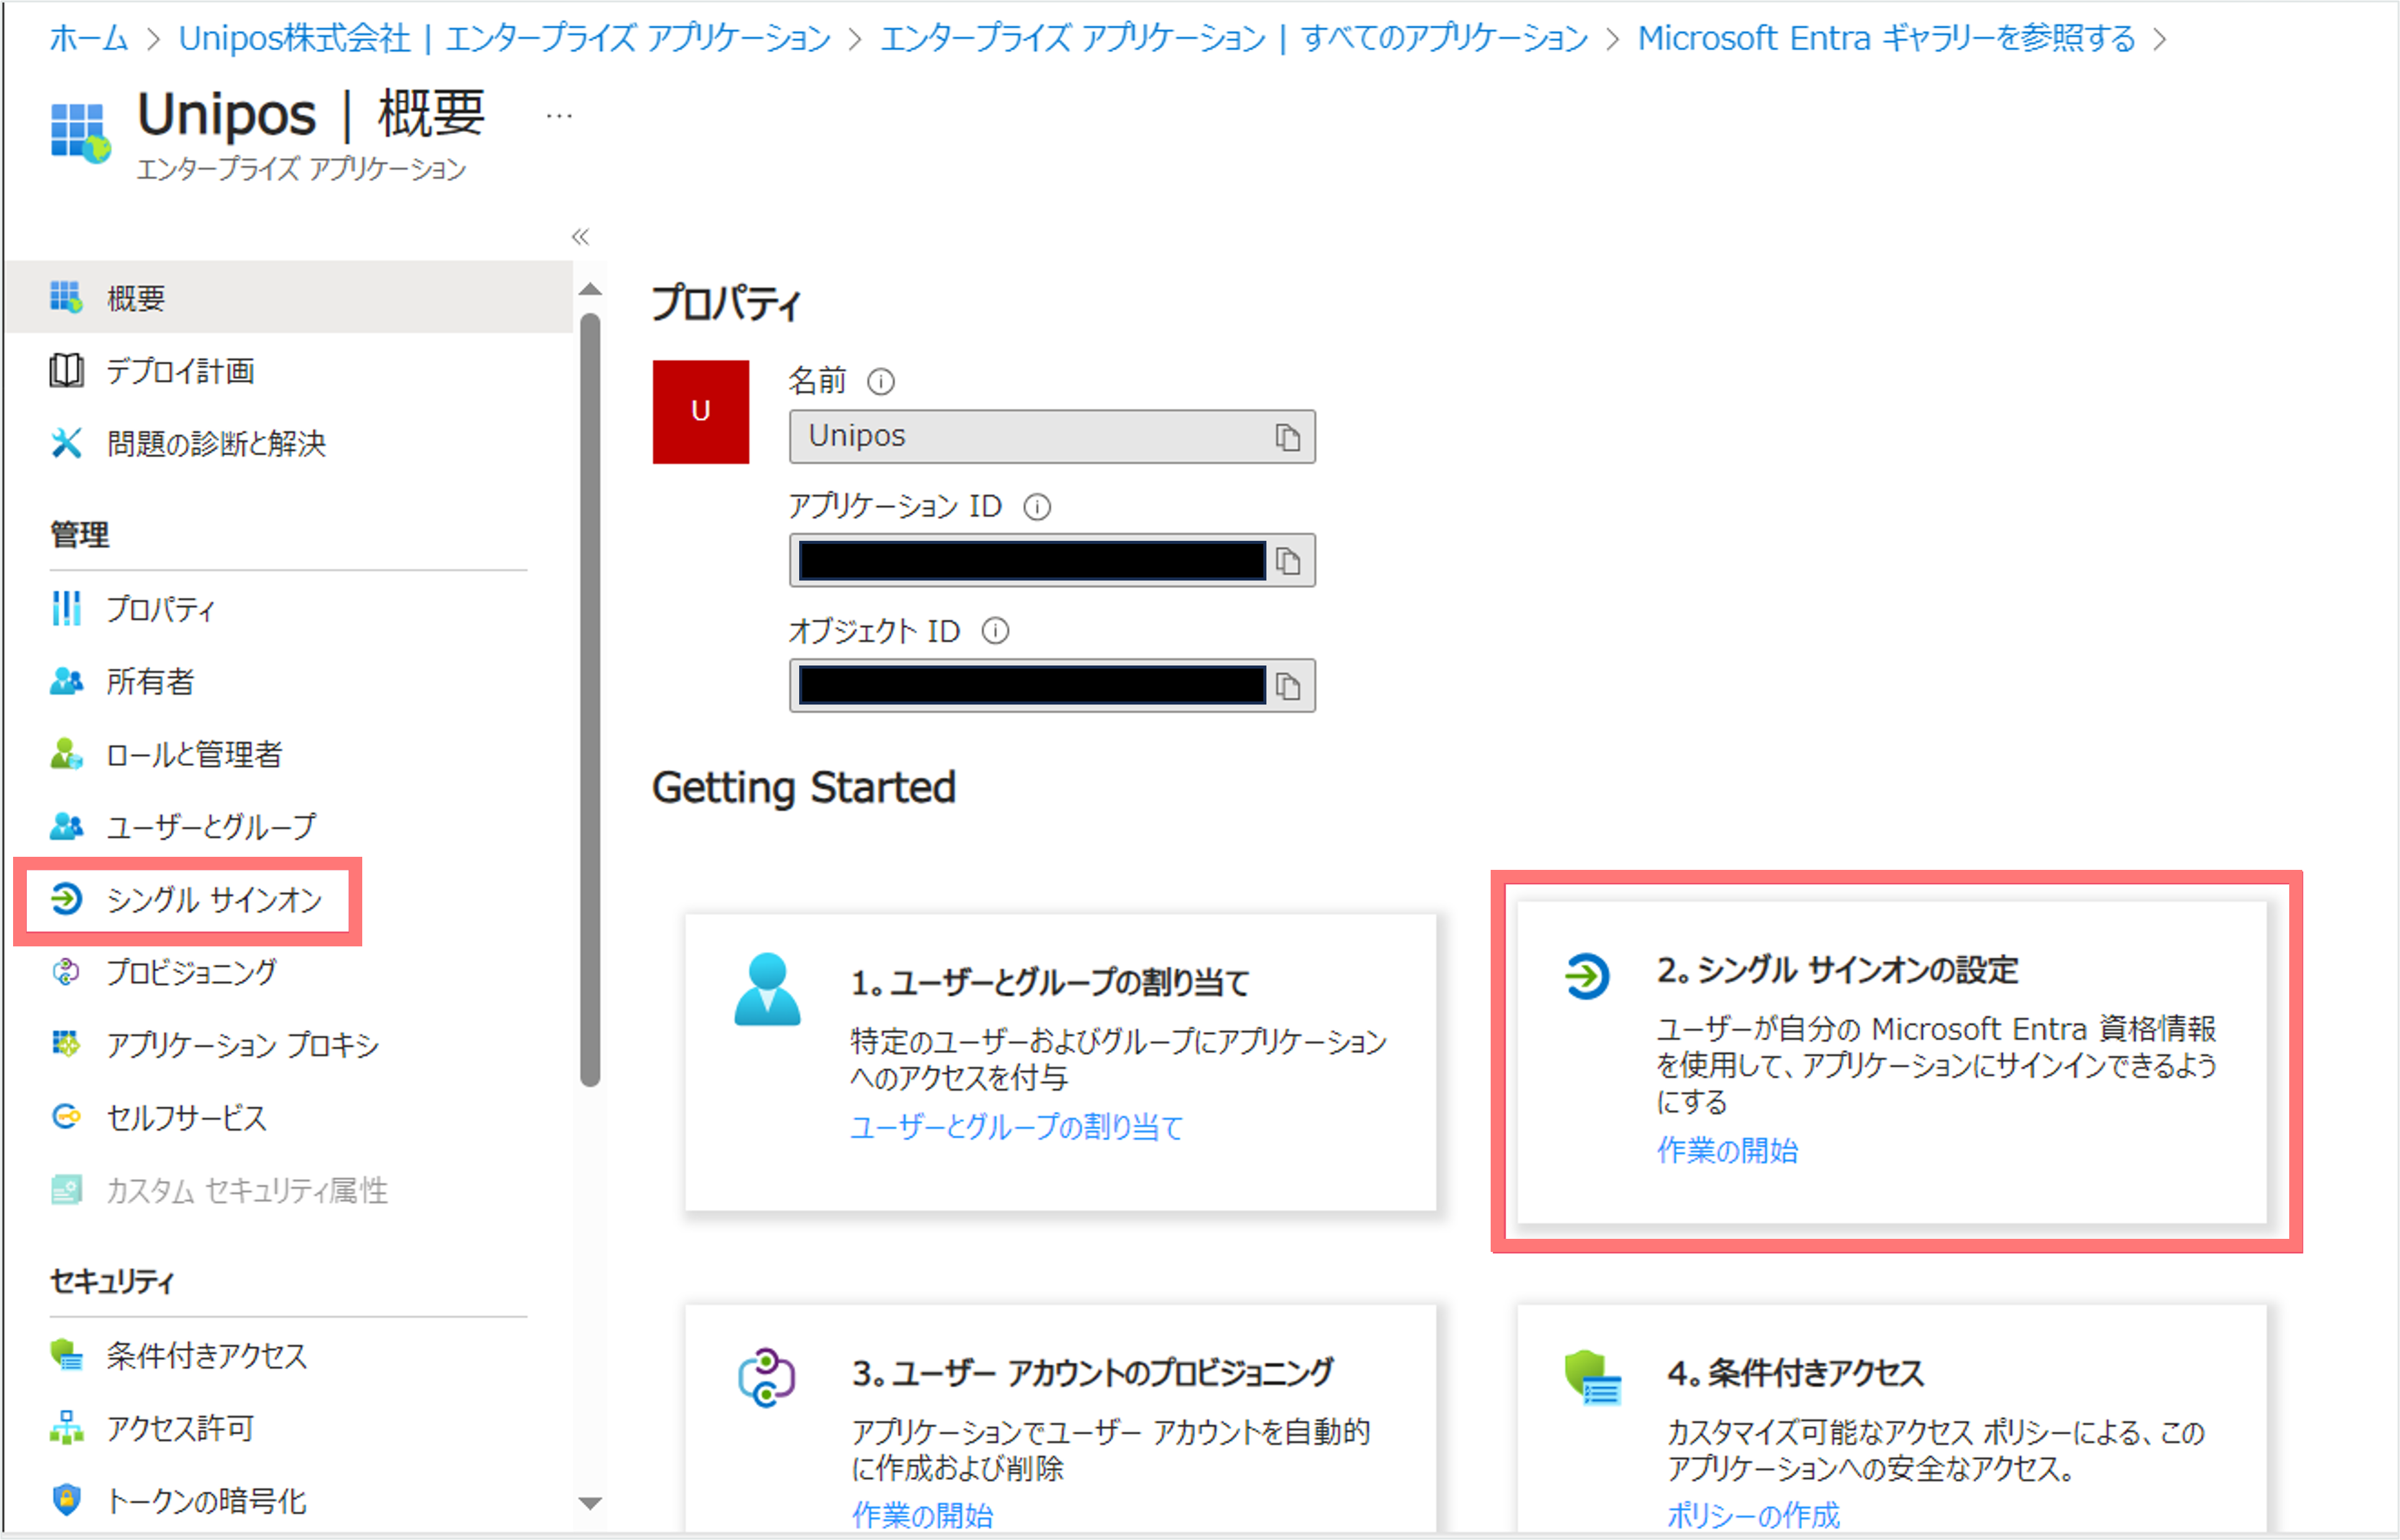Click 作業の開始 link in プロビジョニング card
The width and height of the screenshot is (2400, 1540).
(922, 1515)
